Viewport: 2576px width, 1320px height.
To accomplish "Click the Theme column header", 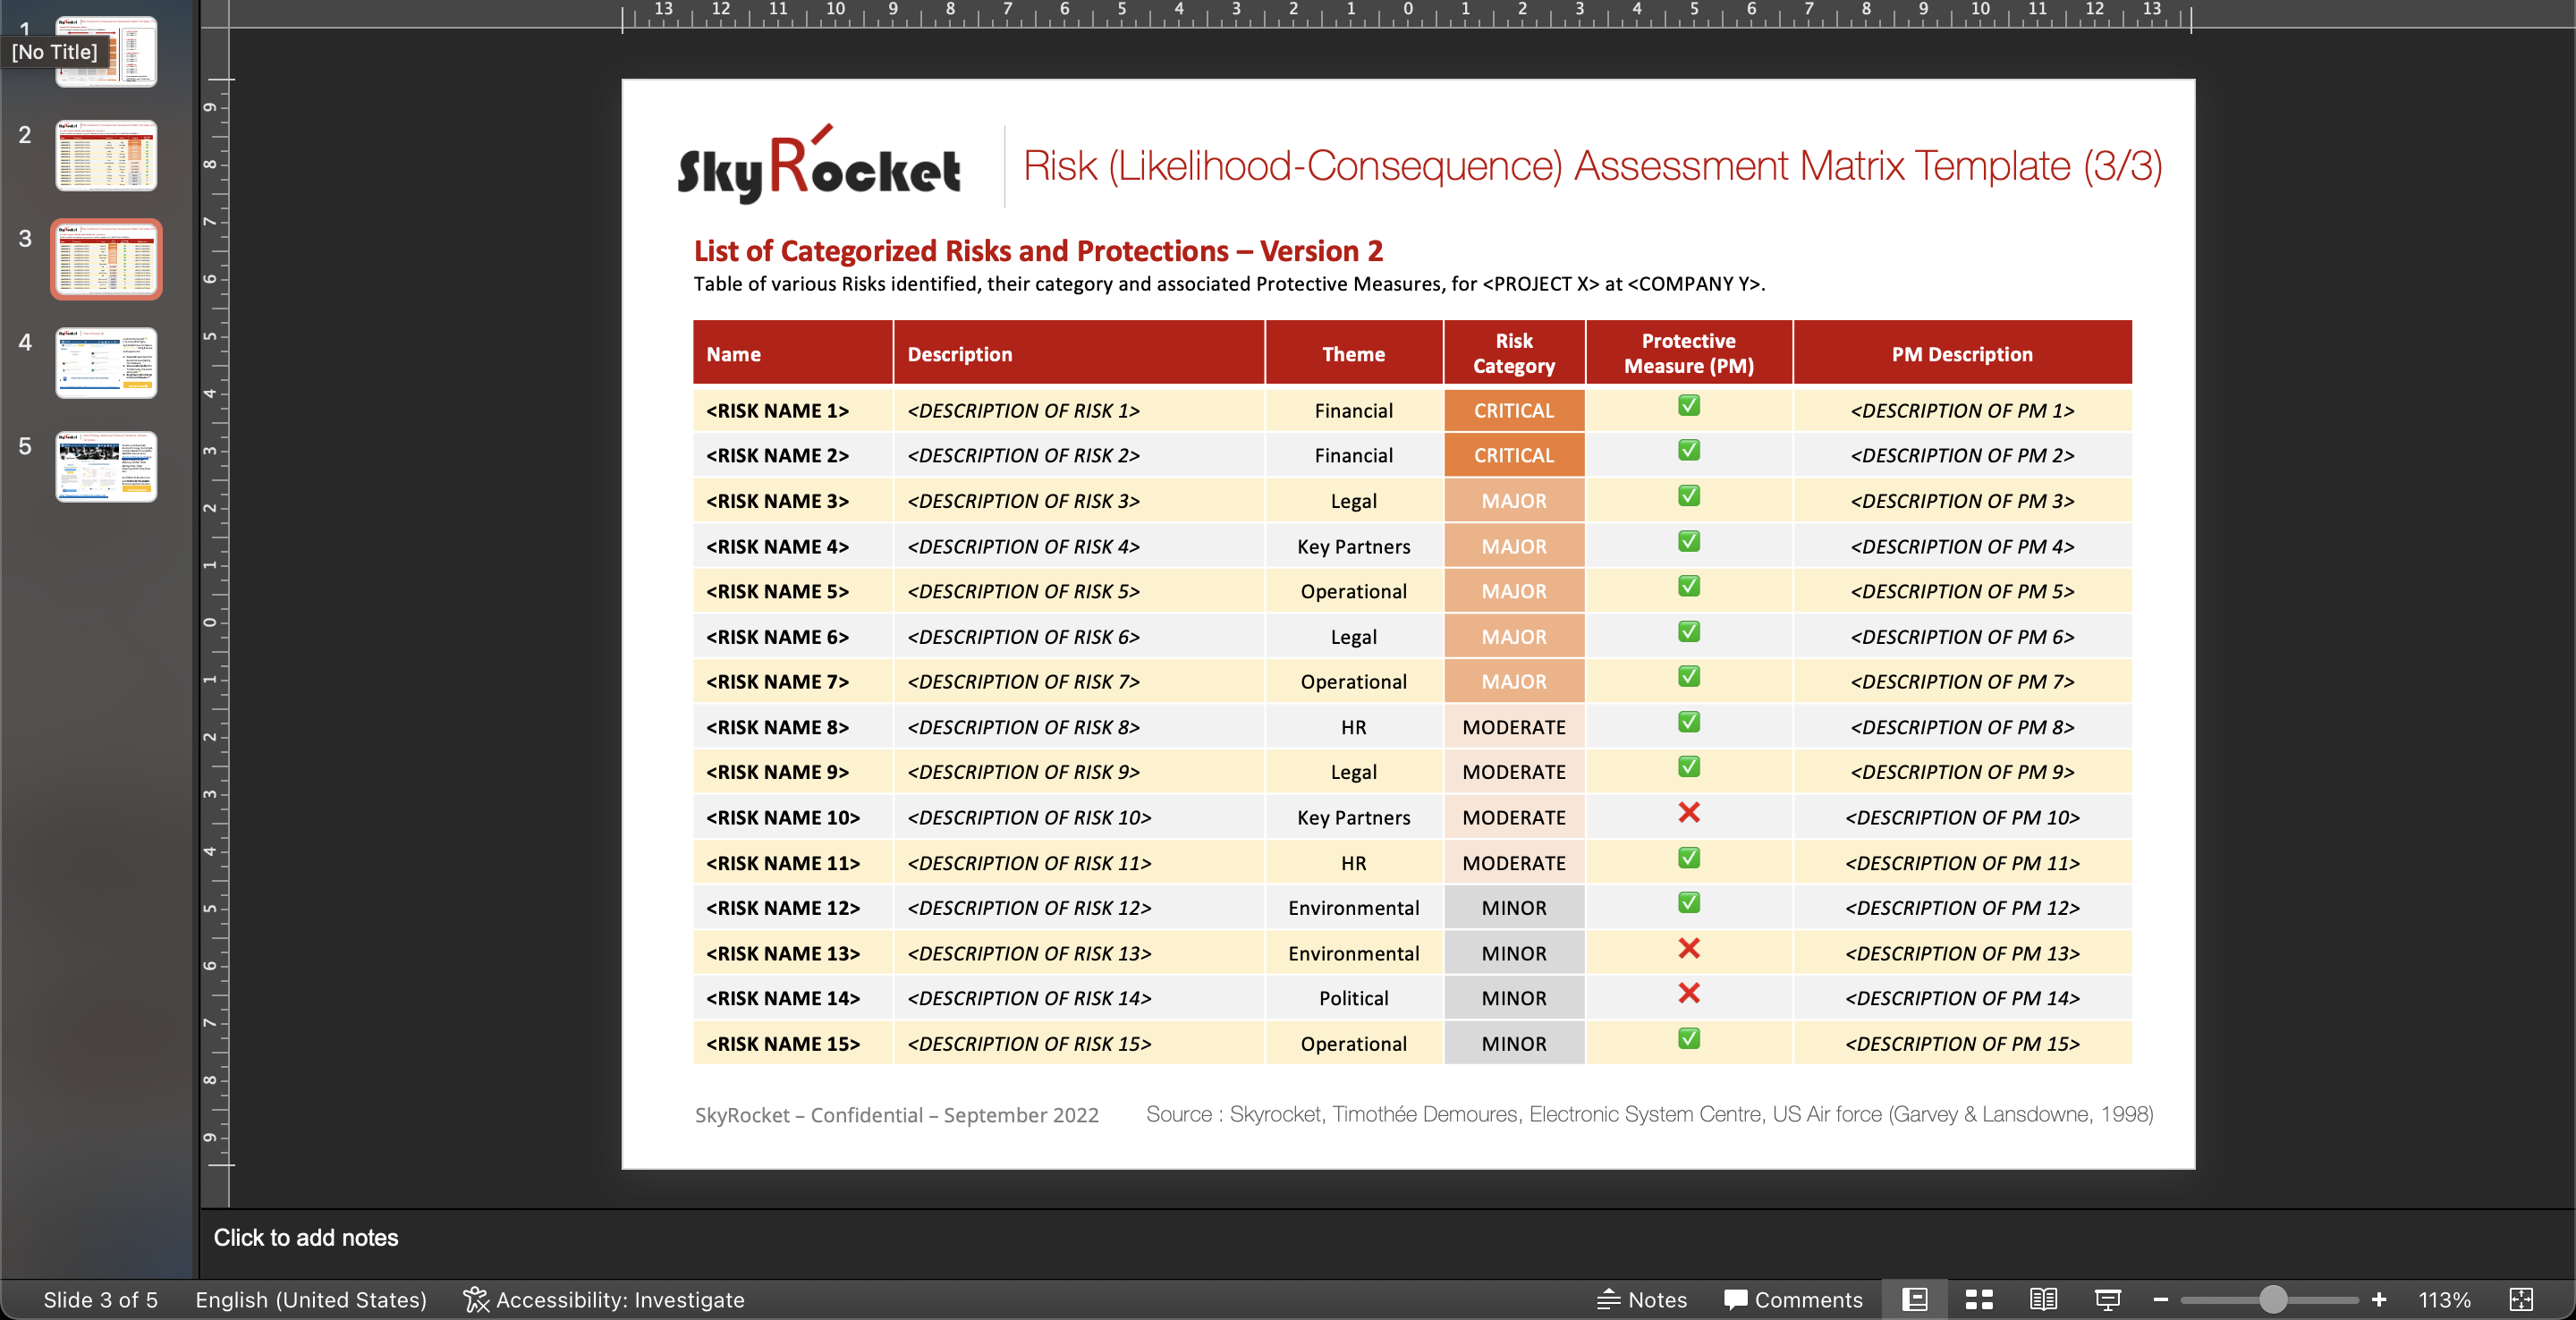I will (1354, 353).
